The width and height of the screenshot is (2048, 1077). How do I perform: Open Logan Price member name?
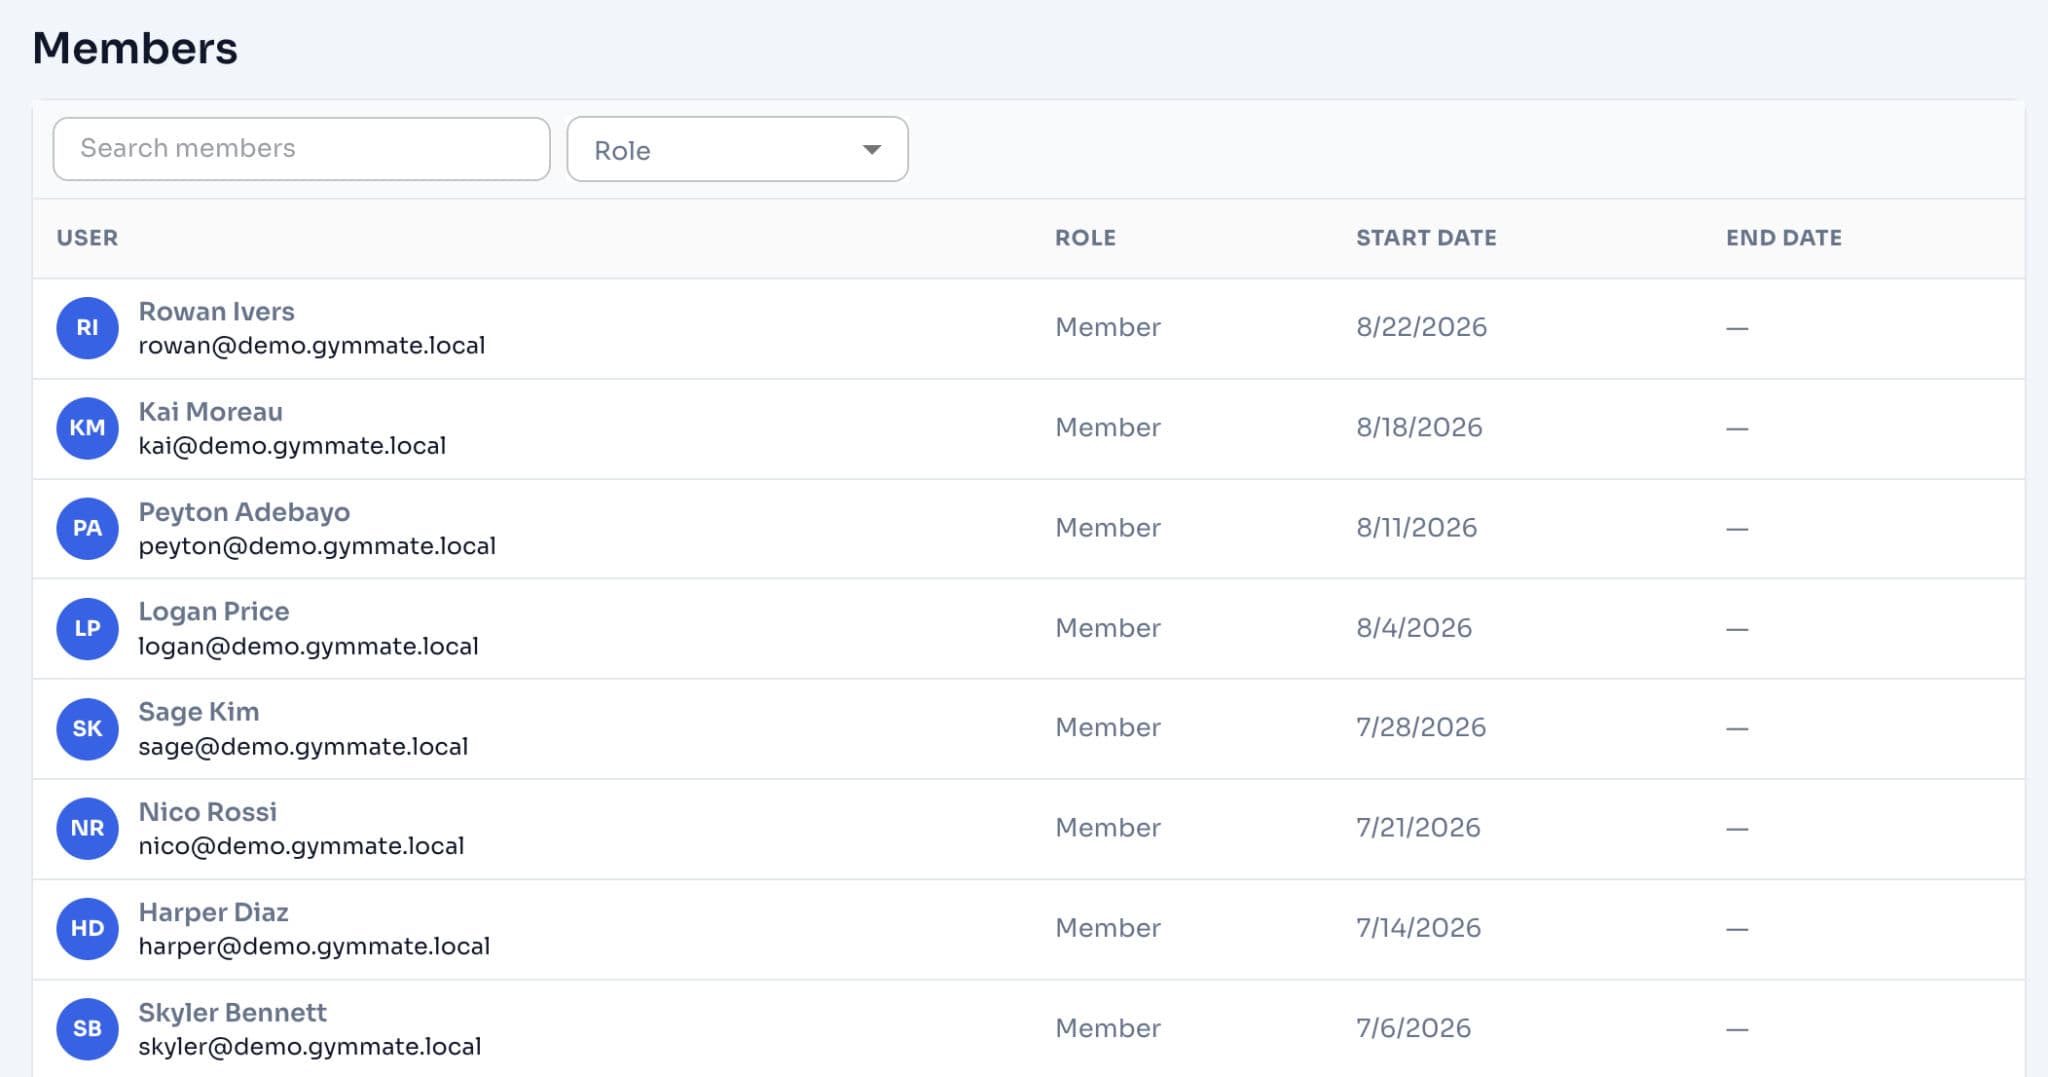213,612
